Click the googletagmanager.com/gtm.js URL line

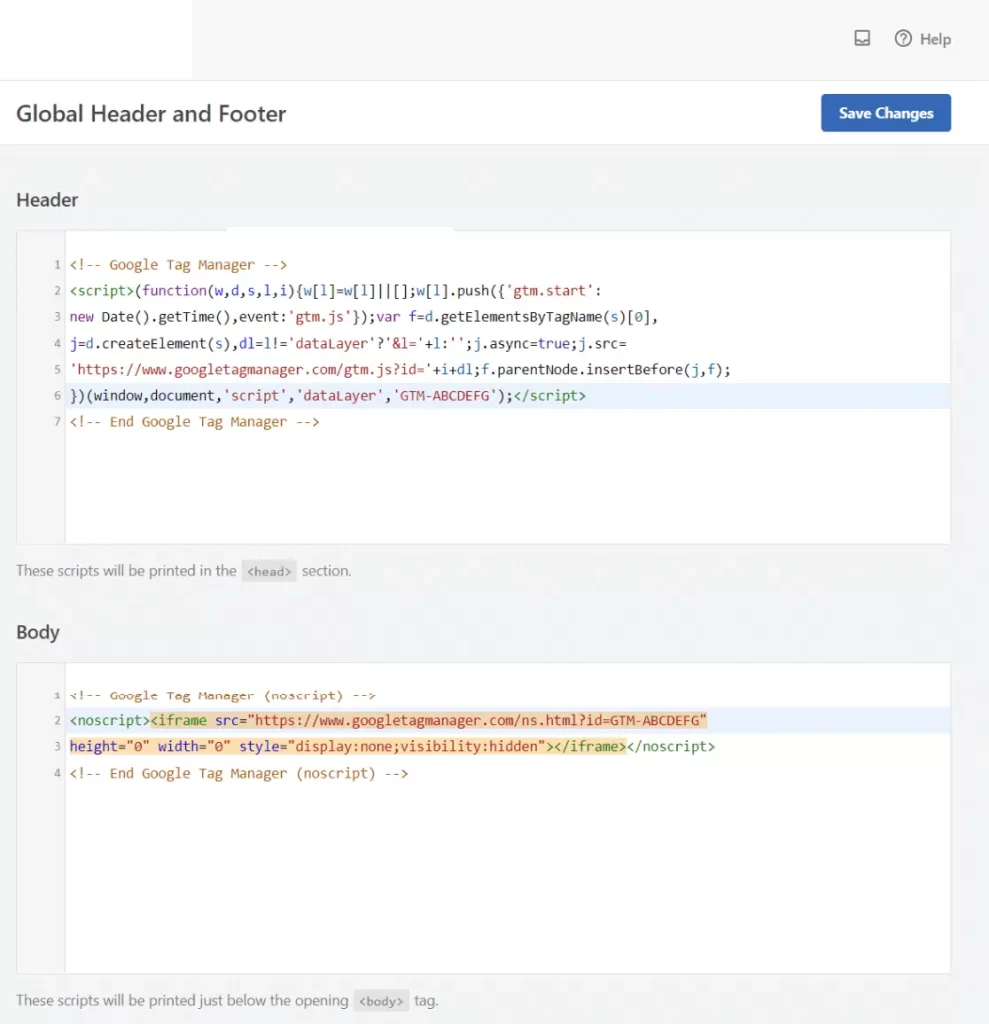click(400, 370)
